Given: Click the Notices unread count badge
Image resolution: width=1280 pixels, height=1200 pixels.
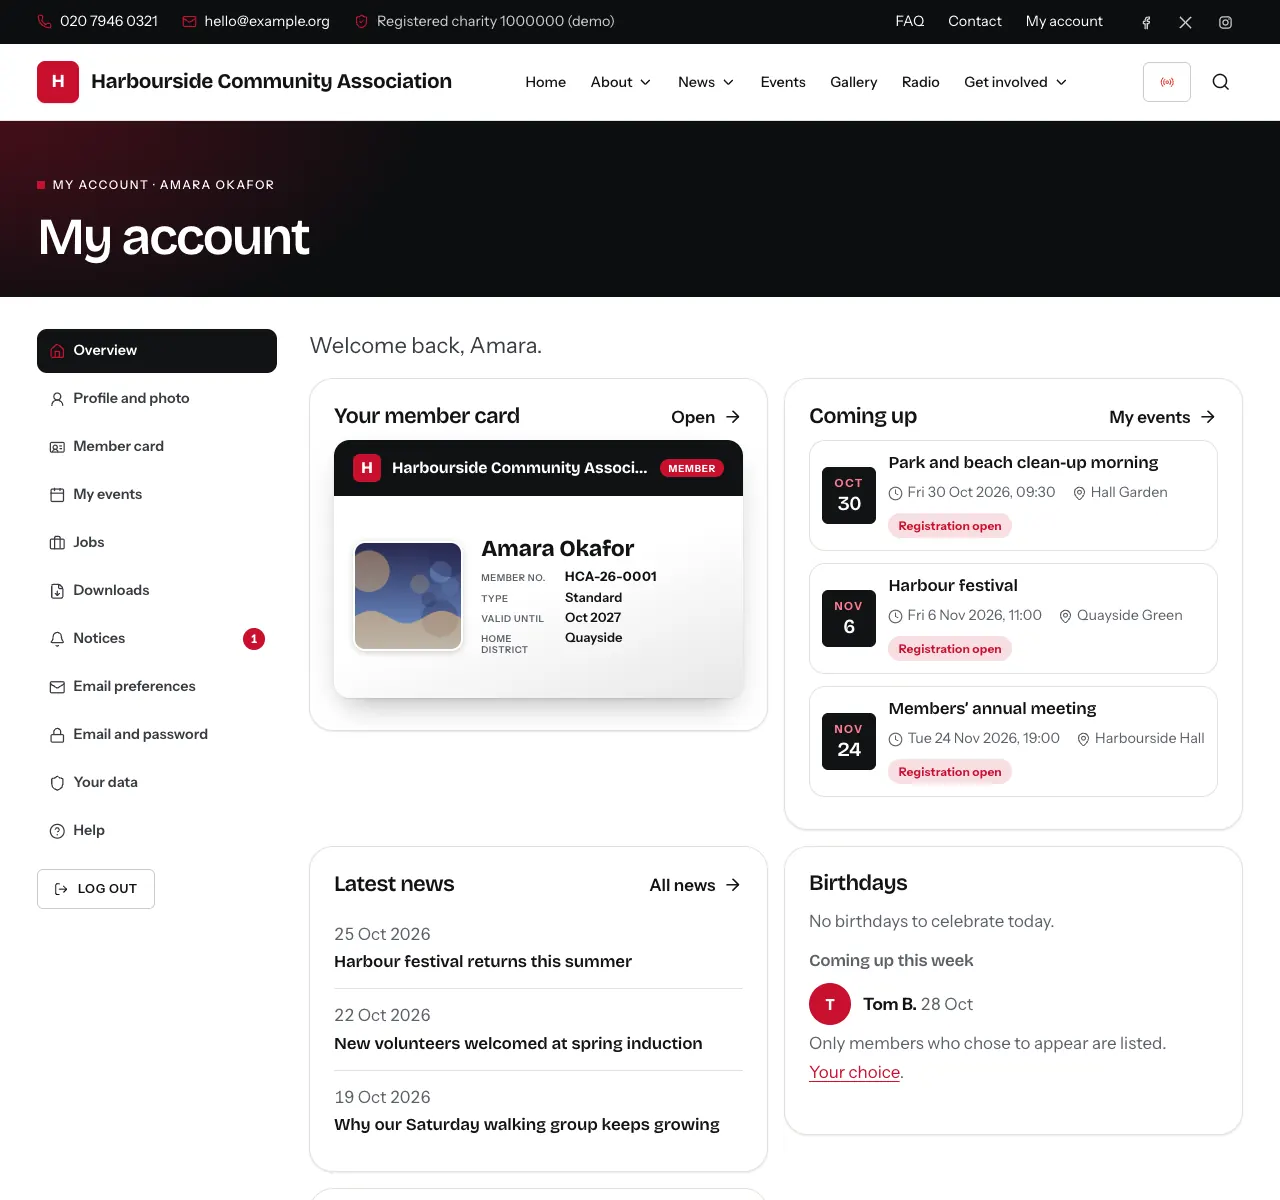Looking at the screenshot, I should pos(254,639).
